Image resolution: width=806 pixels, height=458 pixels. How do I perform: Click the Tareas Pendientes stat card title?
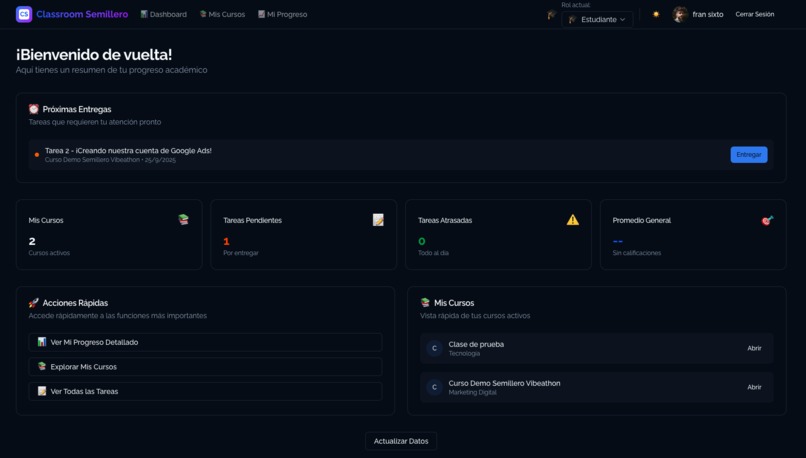(252, 220)
